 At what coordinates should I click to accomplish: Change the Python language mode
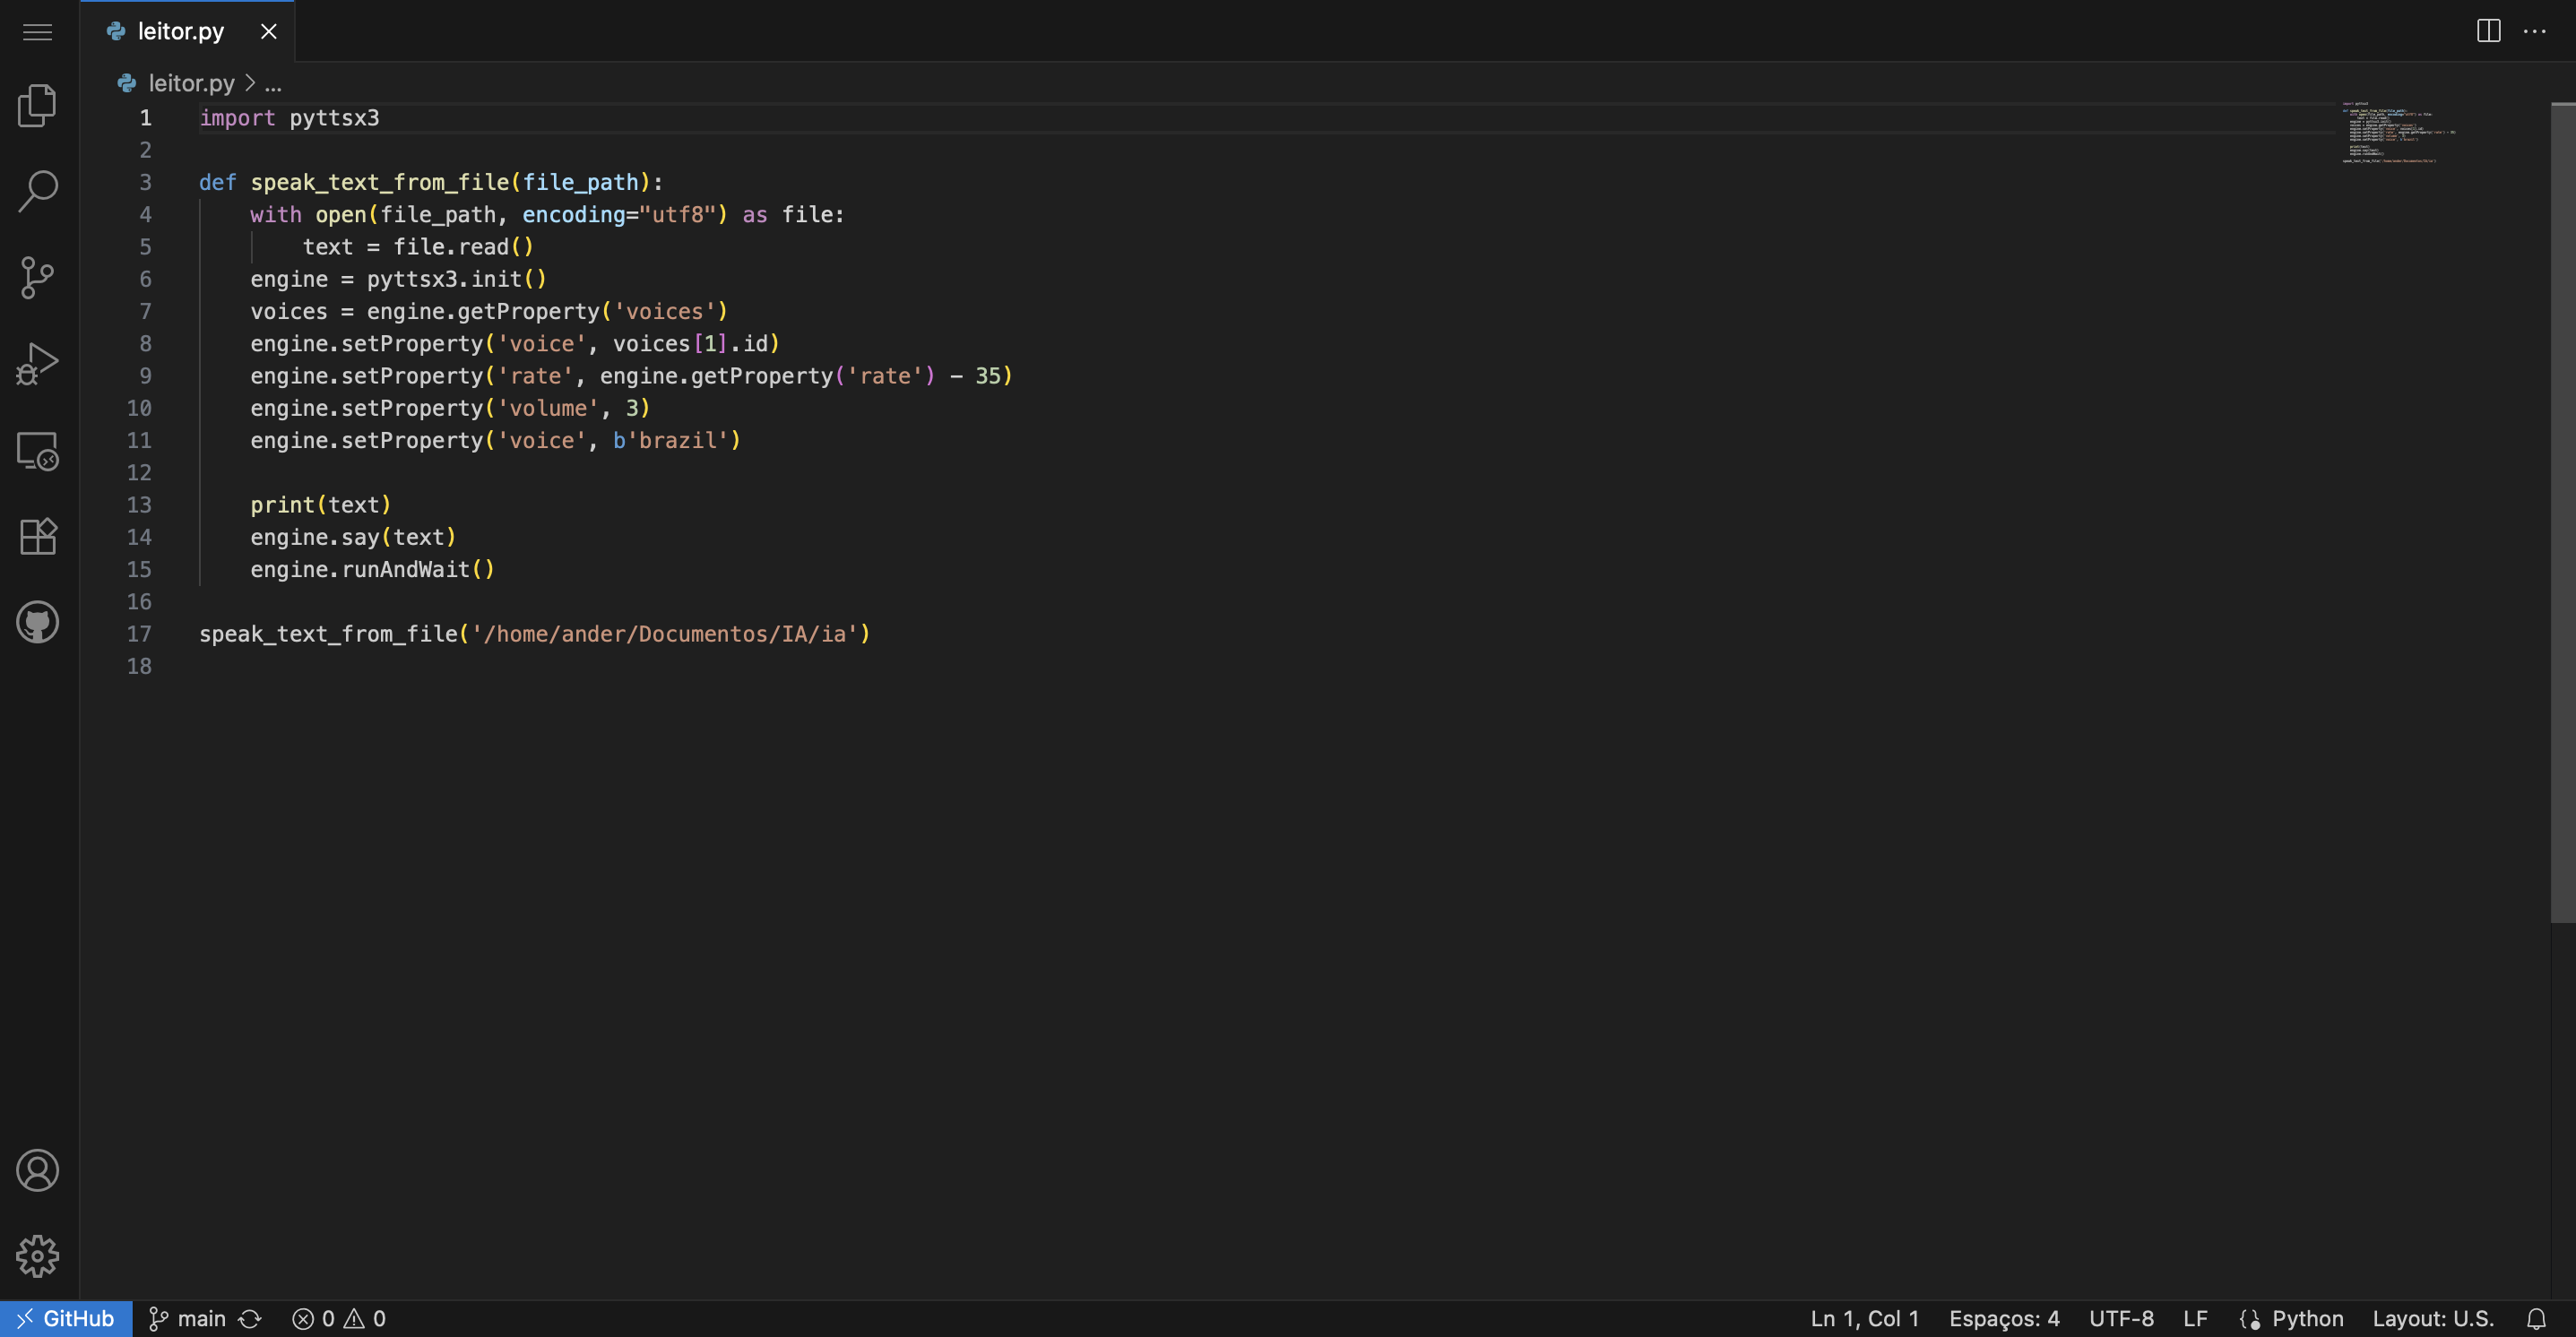(2307, 1319)
